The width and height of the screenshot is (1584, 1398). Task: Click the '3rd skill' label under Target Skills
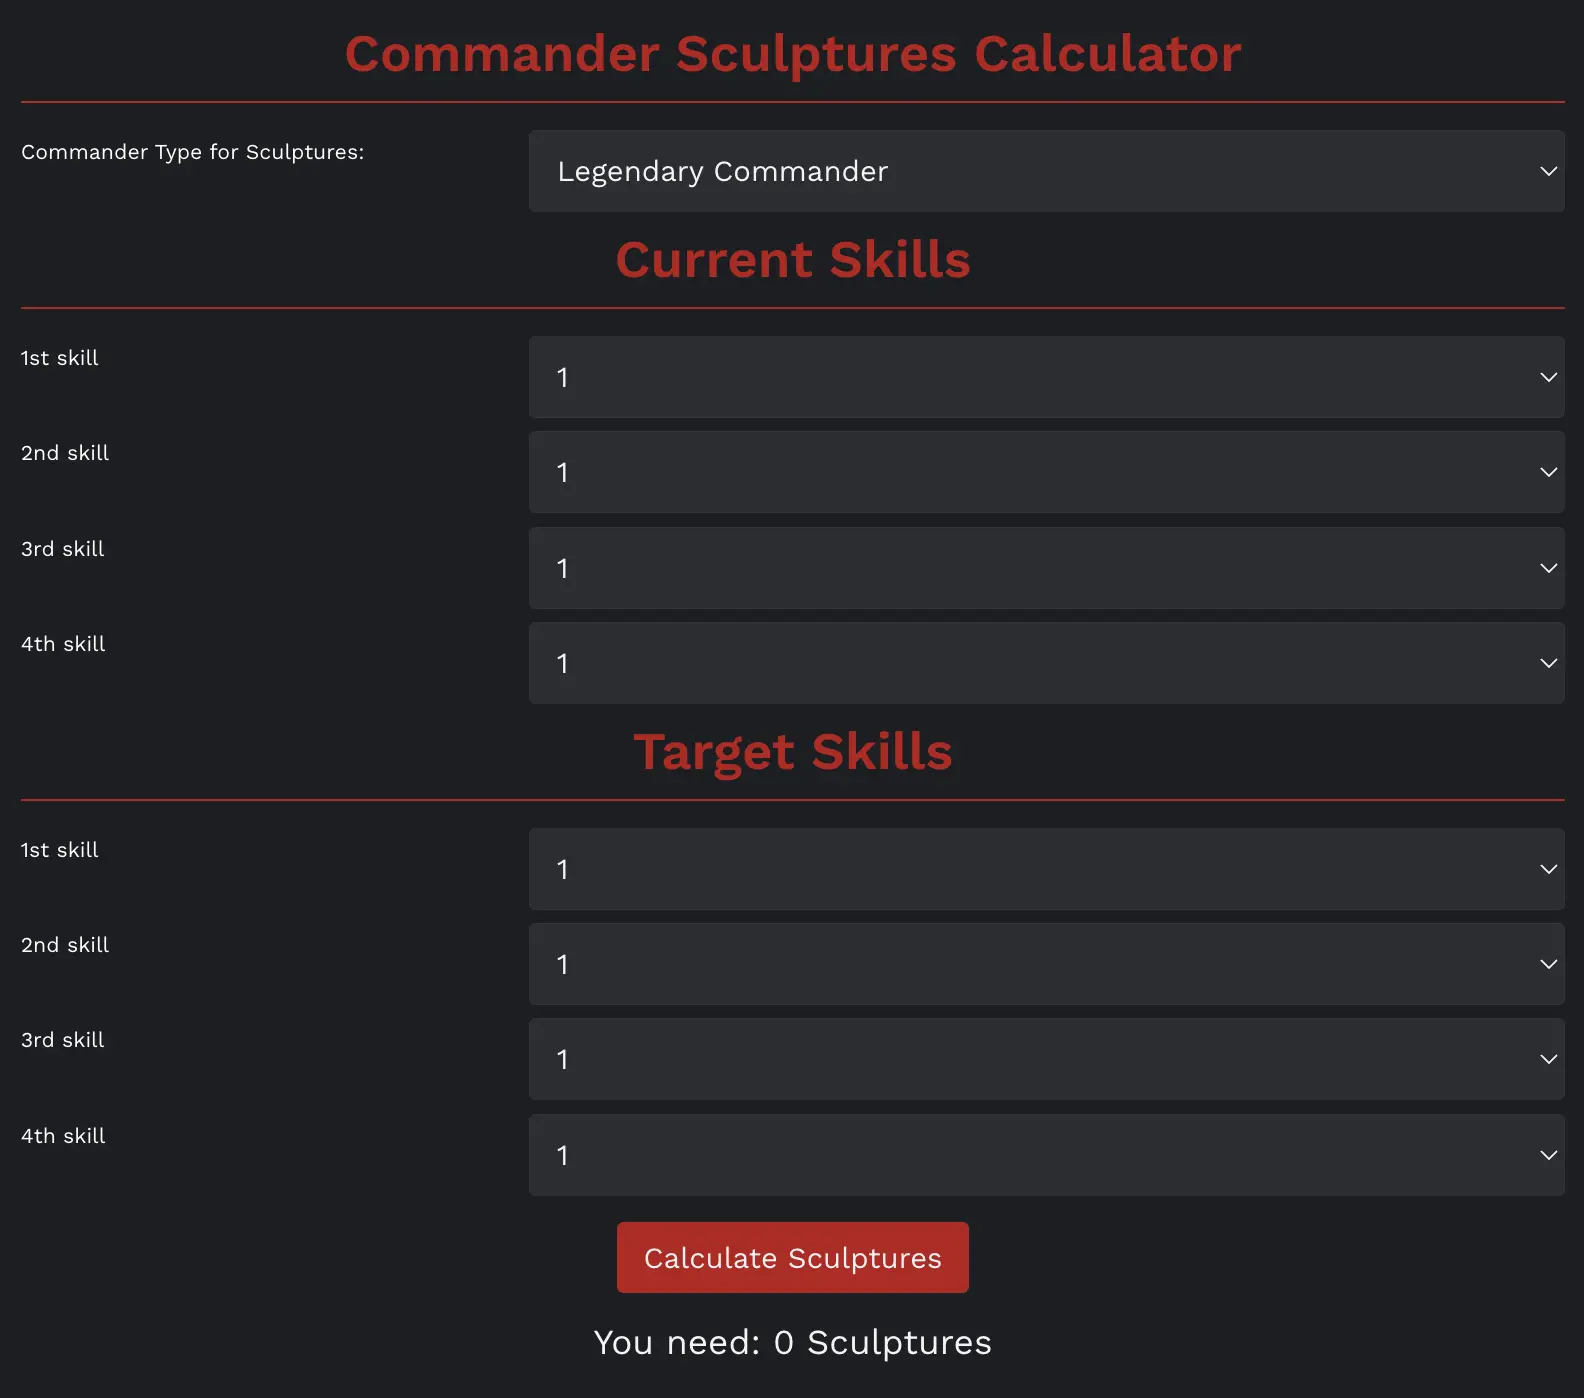(63, 1040)
